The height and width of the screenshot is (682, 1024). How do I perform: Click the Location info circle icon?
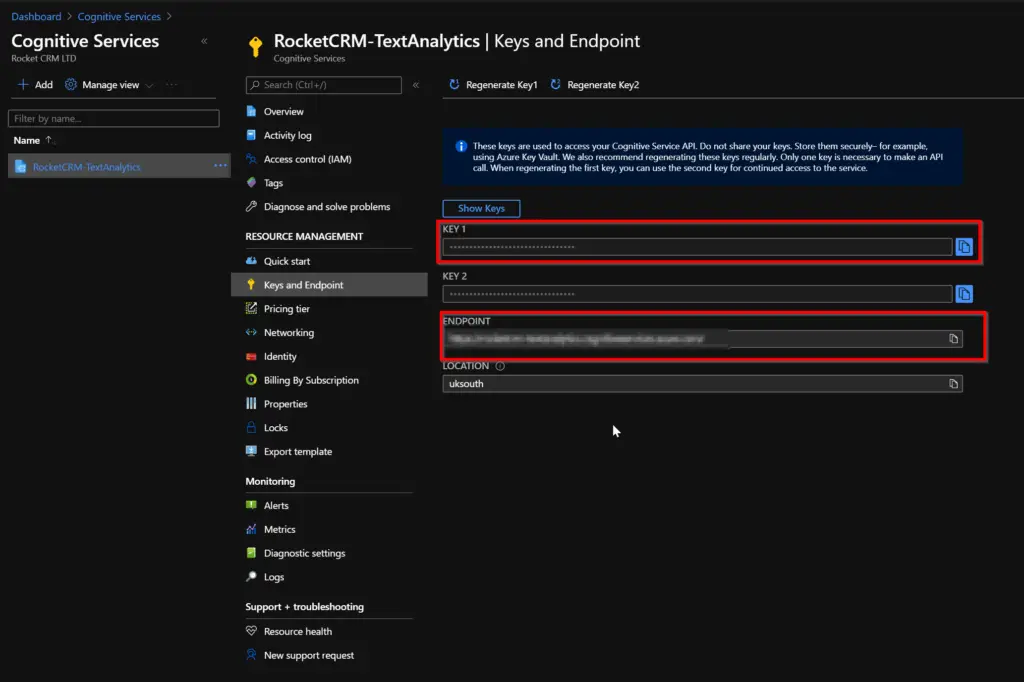tap(500, 366)
